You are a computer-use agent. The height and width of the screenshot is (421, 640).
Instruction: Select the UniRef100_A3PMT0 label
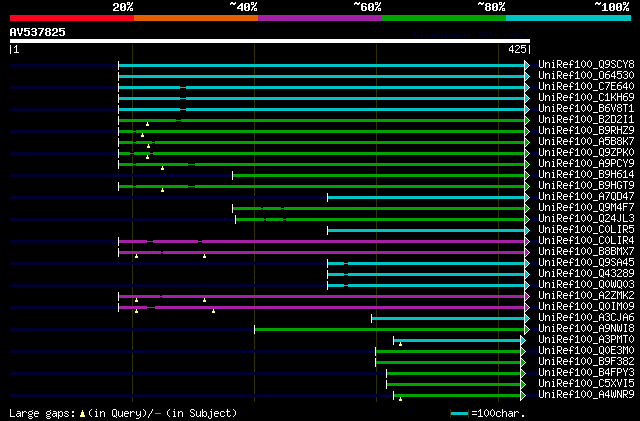click(x=586, y=340)
